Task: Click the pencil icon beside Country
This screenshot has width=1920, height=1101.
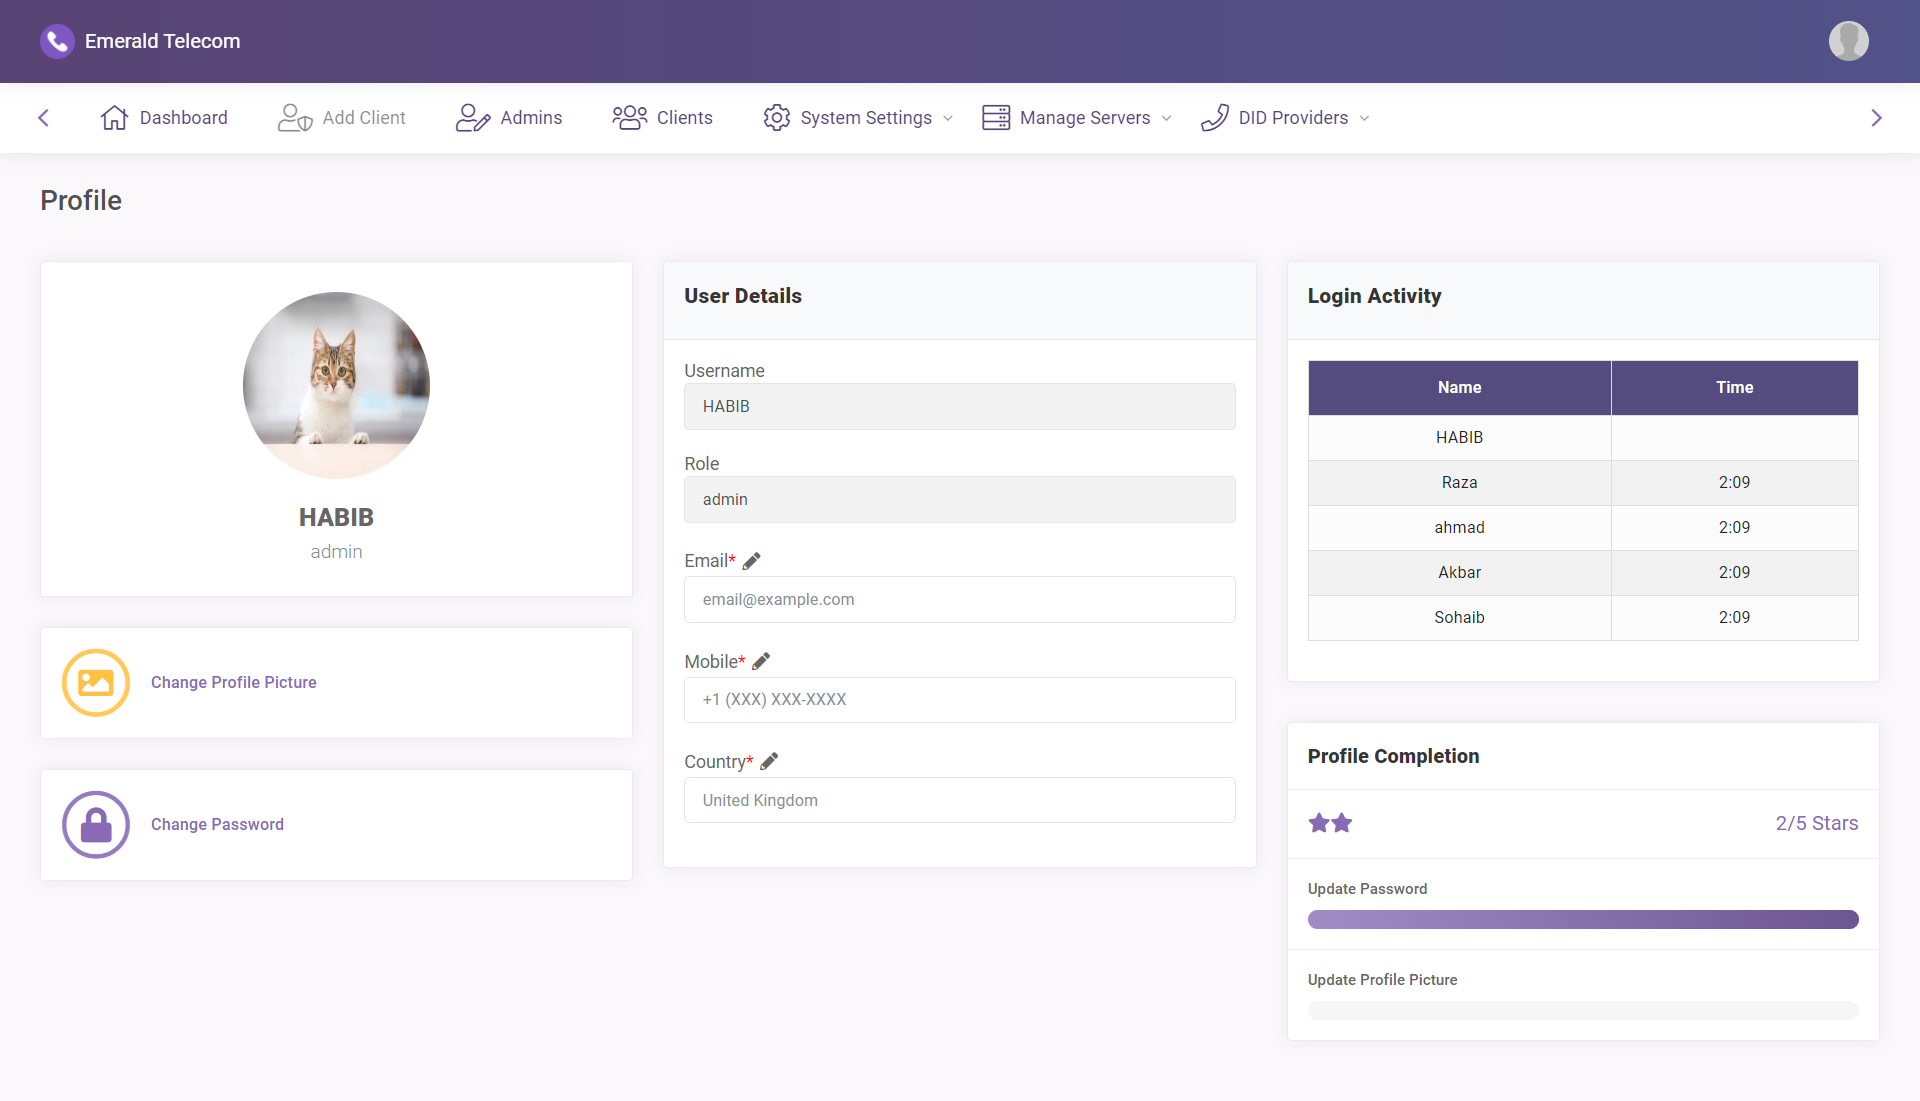Action: 769,761
